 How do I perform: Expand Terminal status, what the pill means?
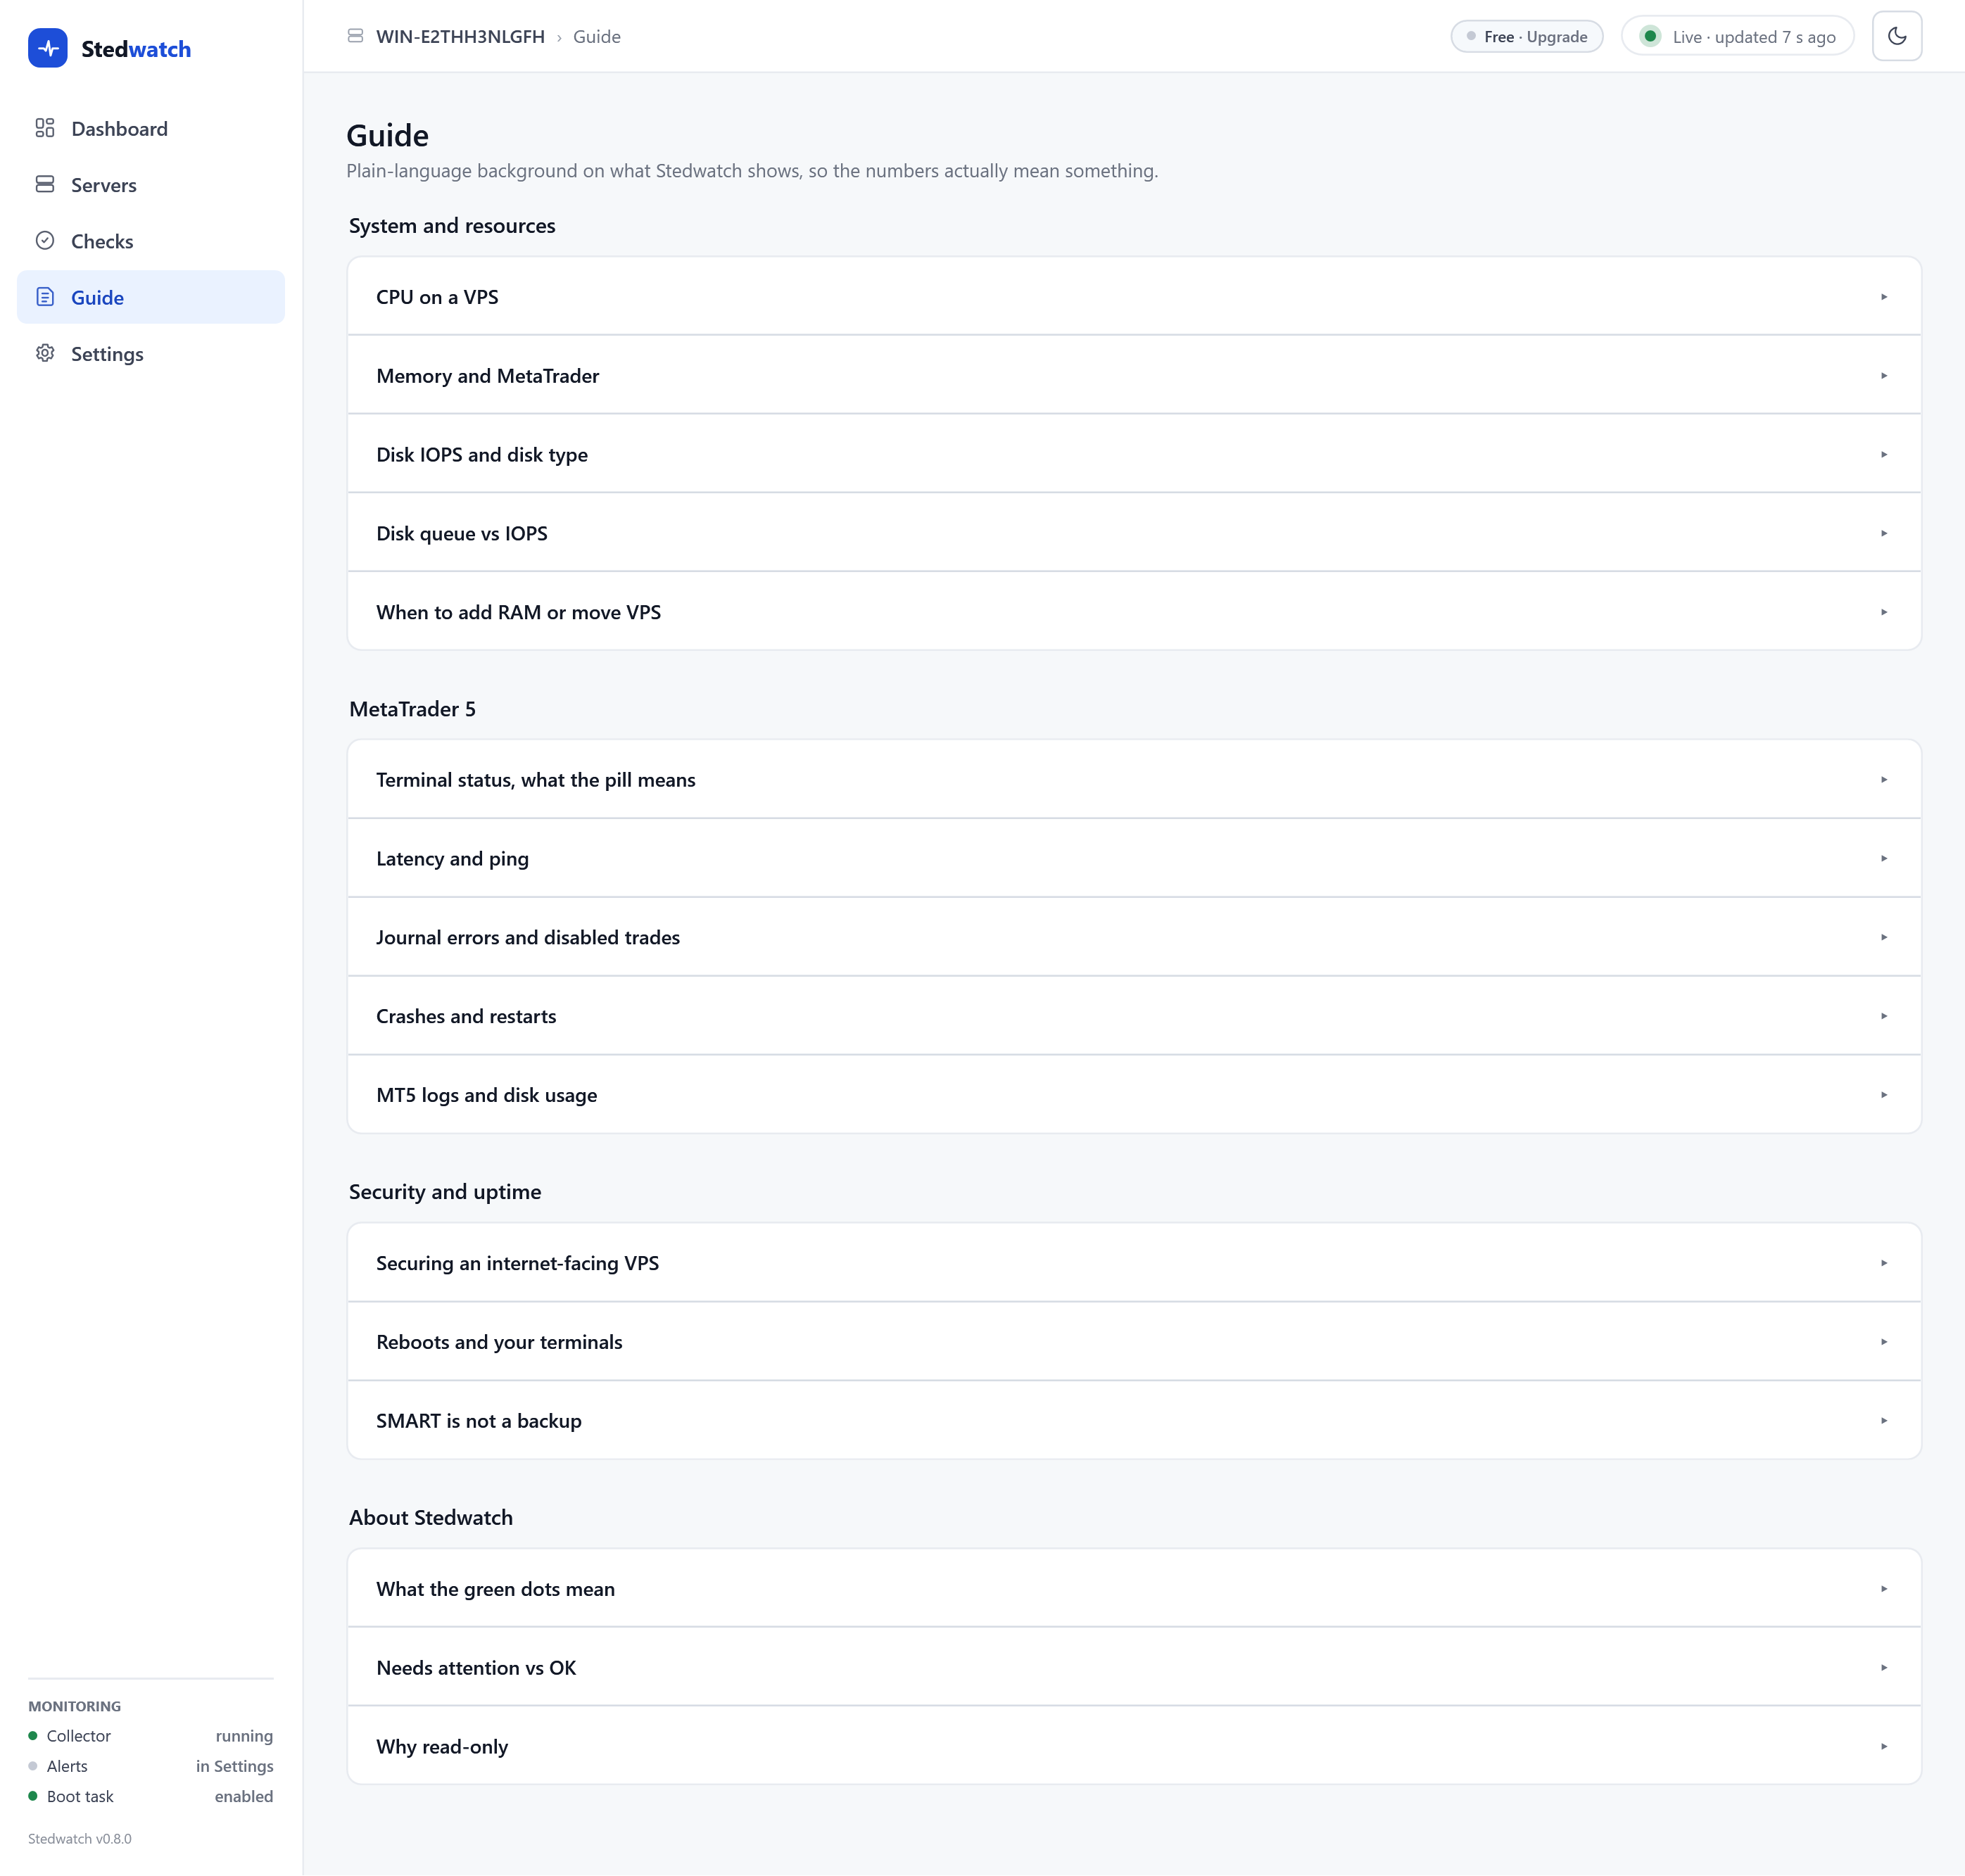1134,779
